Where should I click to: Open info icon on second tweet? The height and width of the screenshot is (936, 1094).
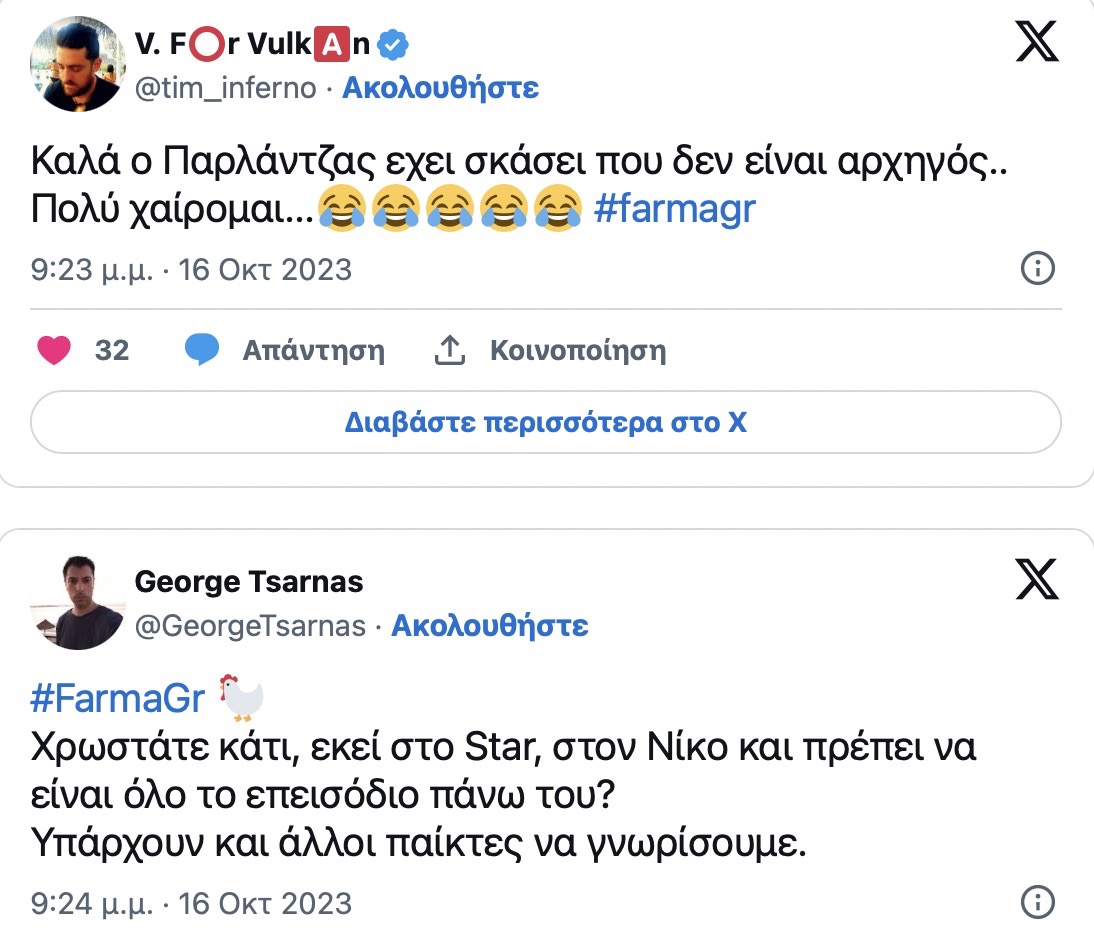[x=1037, y=901]
